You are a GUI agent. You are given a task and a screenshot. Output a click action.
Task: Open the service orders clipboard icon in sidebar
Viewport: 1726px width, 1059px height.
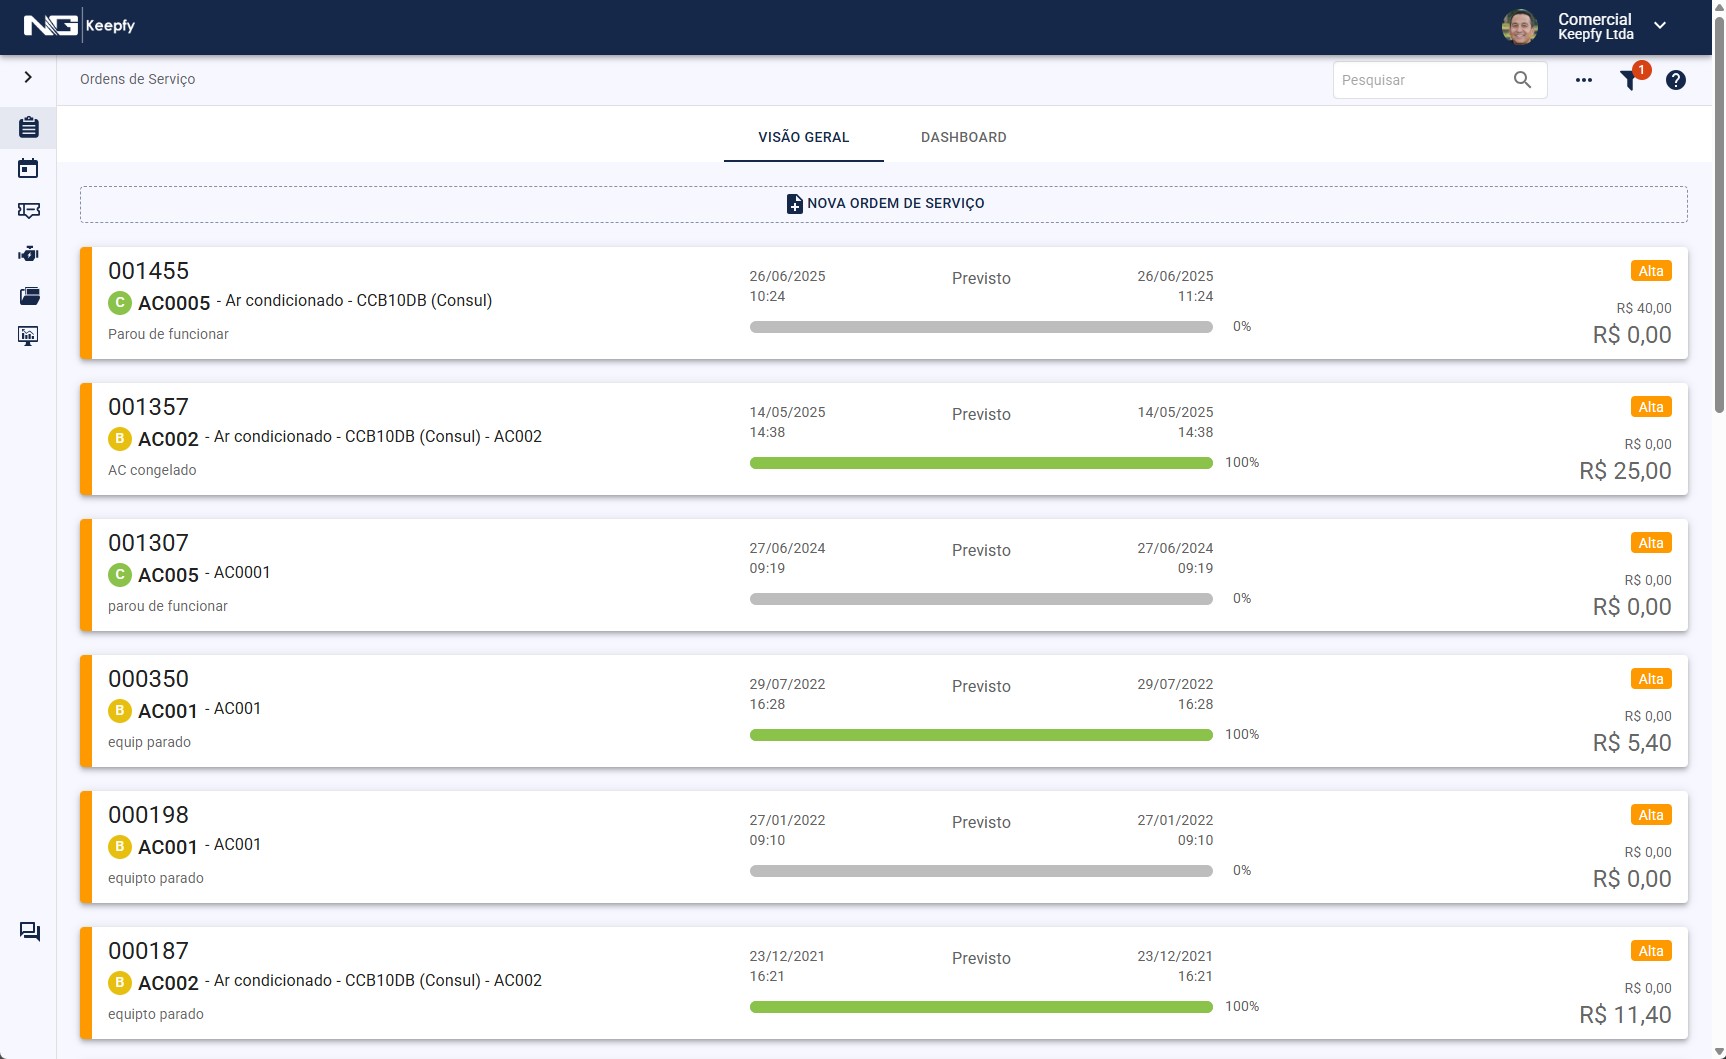pyautogui.click(x=28, y=127)
